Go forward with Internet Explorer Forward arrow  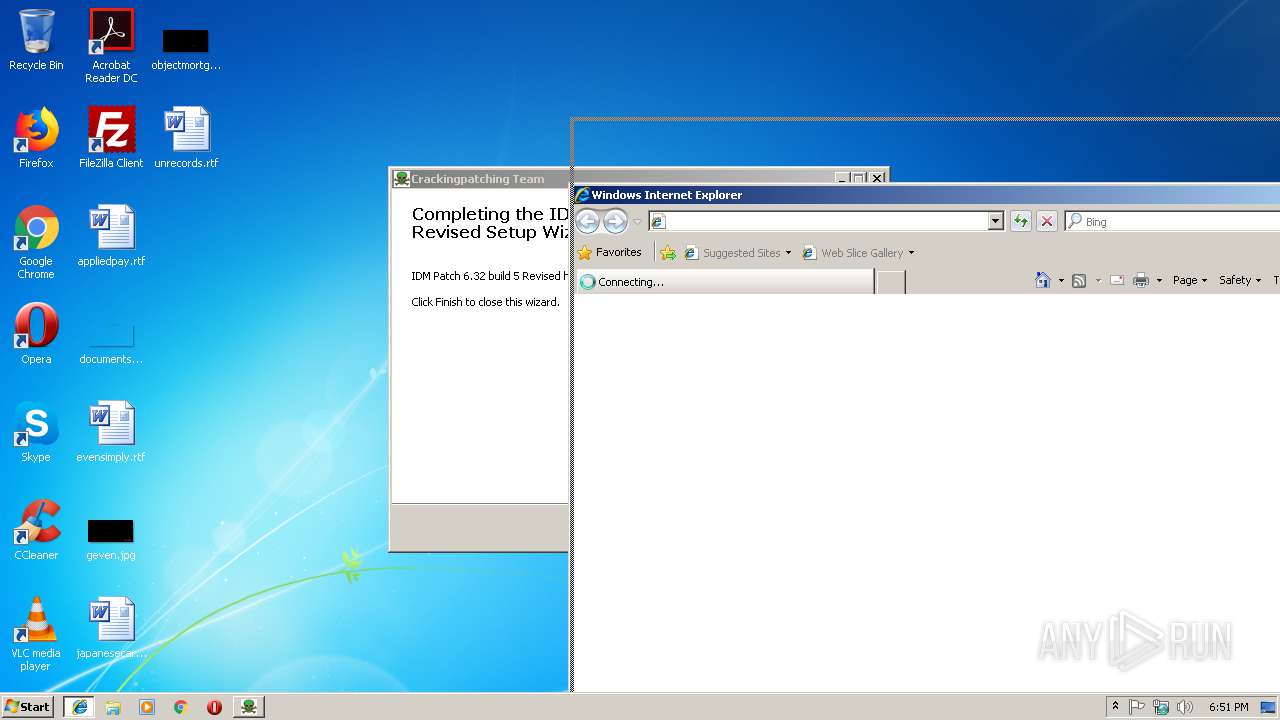click(615, 222)
